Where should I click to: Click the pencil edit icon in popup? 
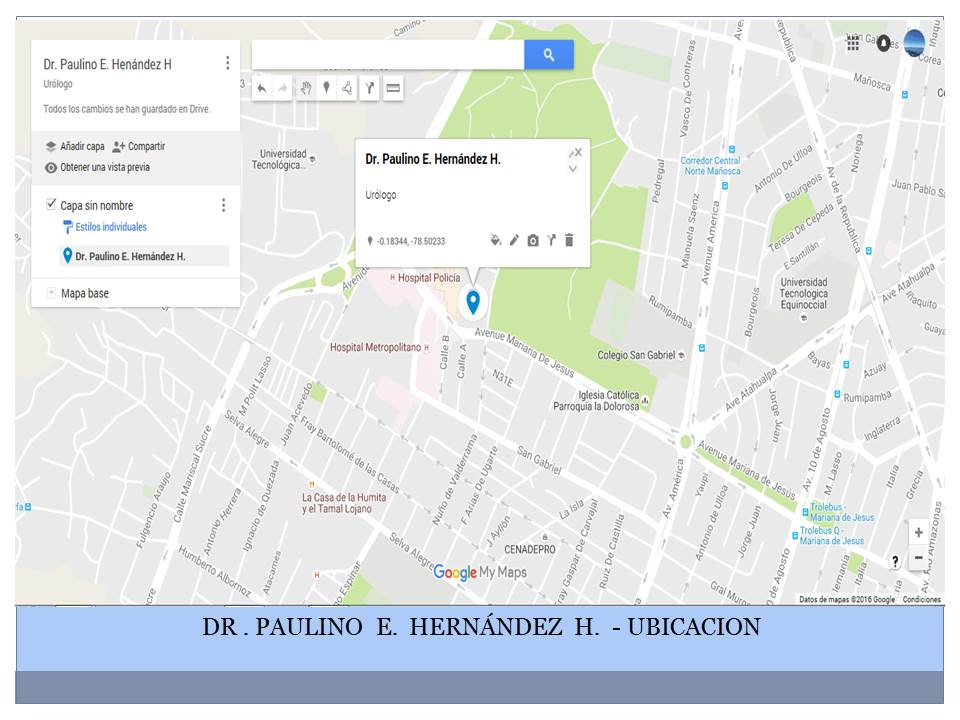[x=514, y=240]
